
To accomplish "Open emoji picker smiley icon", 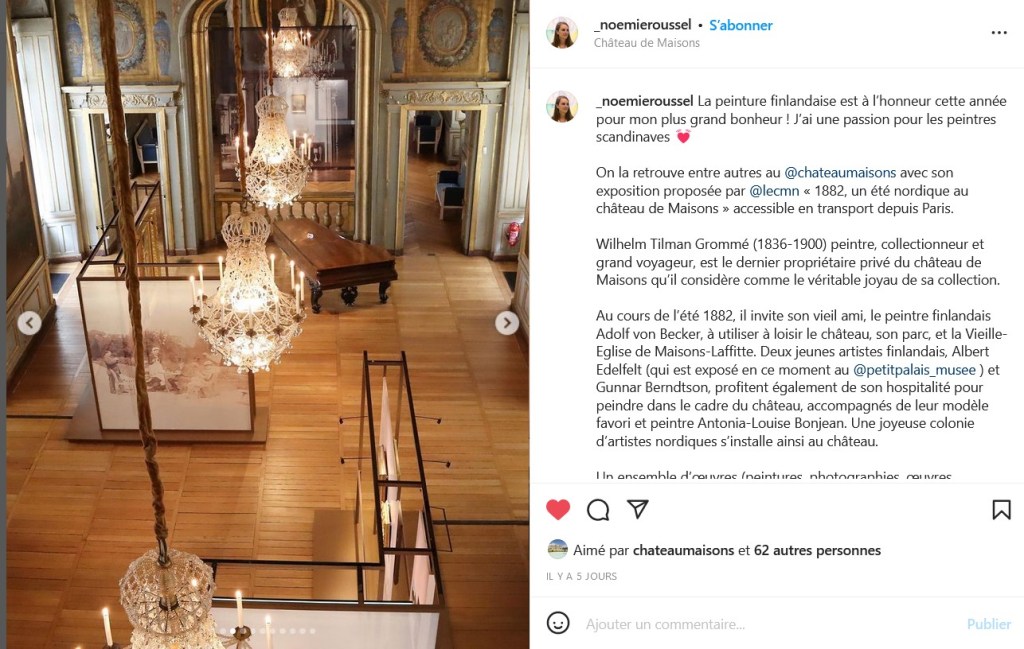I will click(558, 623).
